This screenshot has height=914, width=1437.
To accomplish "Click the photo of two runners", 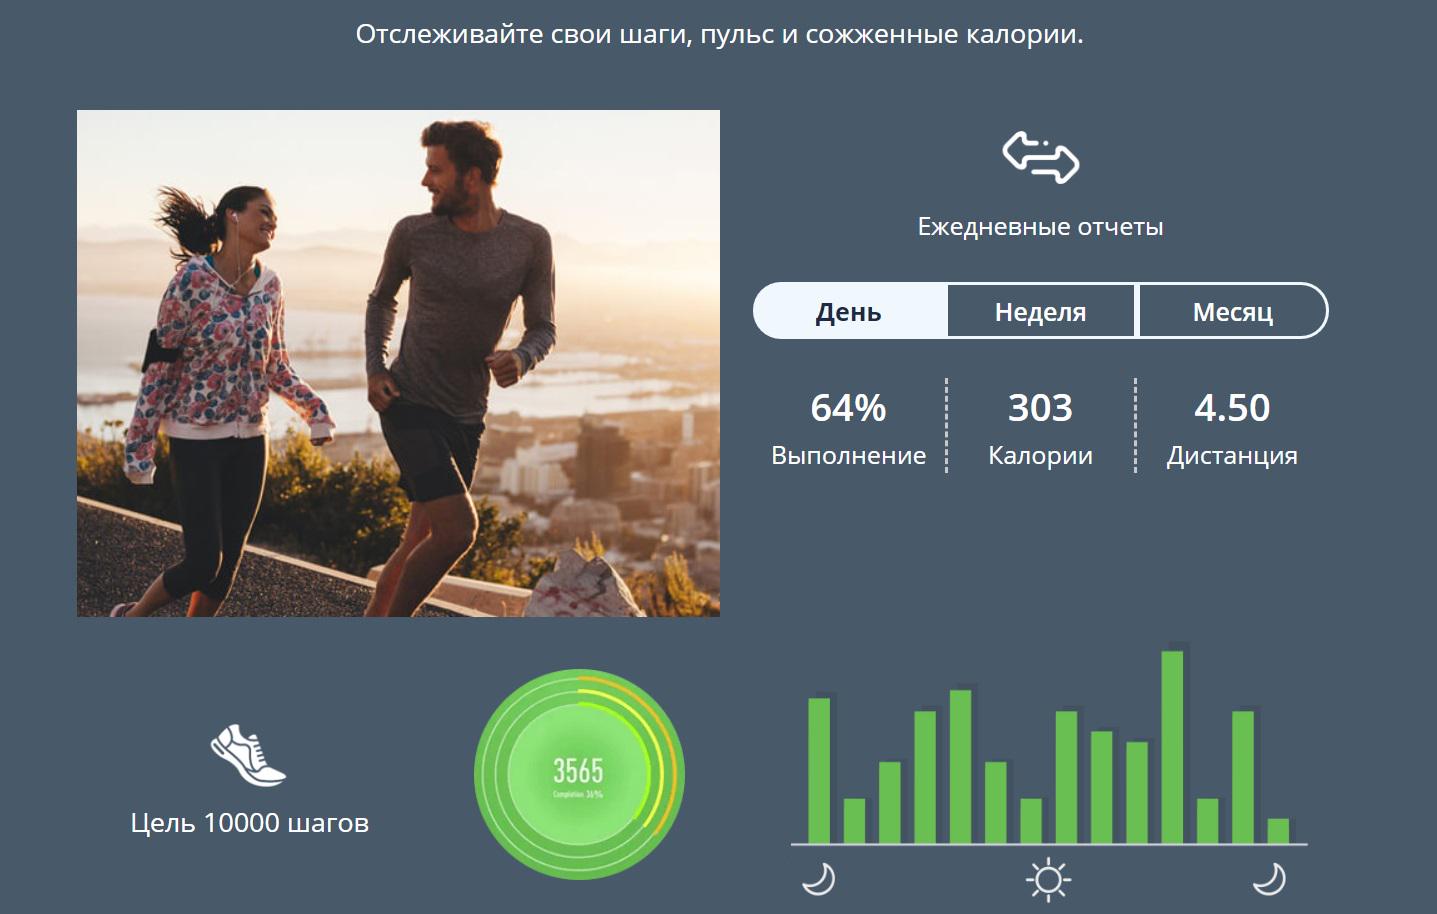I will tap(398, 363).
